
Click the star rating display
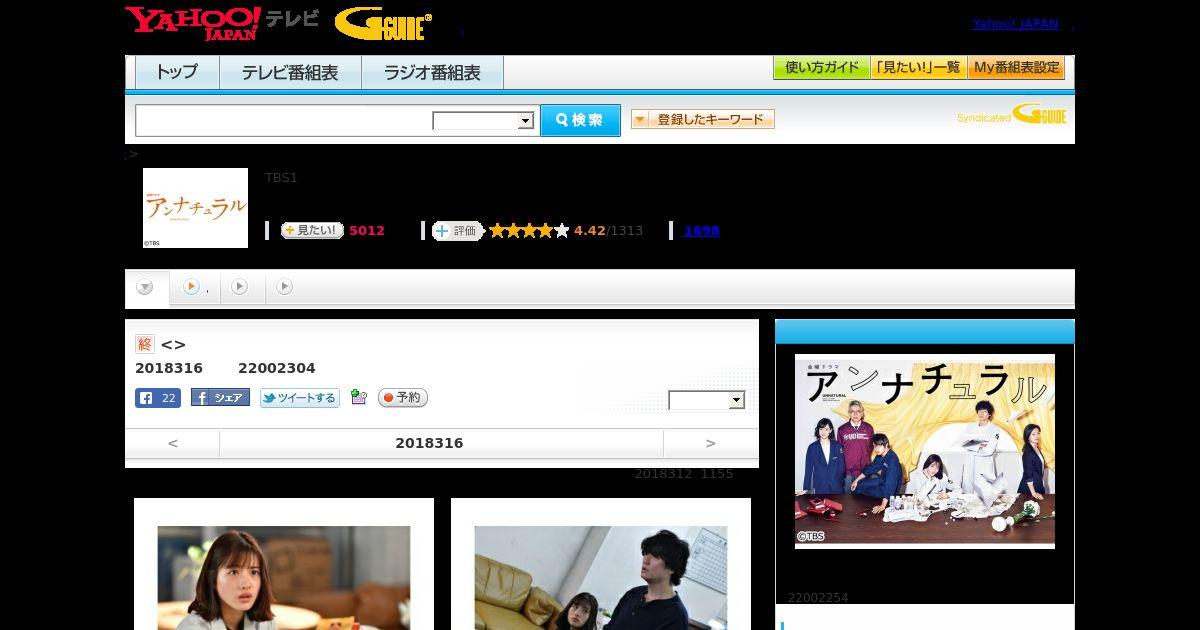(529, 231)
